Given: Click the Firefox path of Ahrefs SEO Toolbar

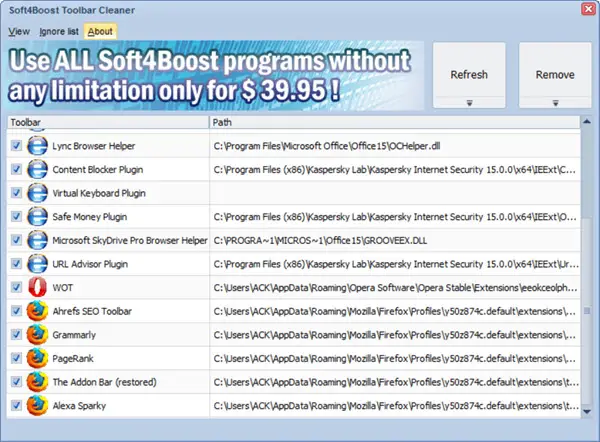Looking at the screenshot, I should click(395, 311).
